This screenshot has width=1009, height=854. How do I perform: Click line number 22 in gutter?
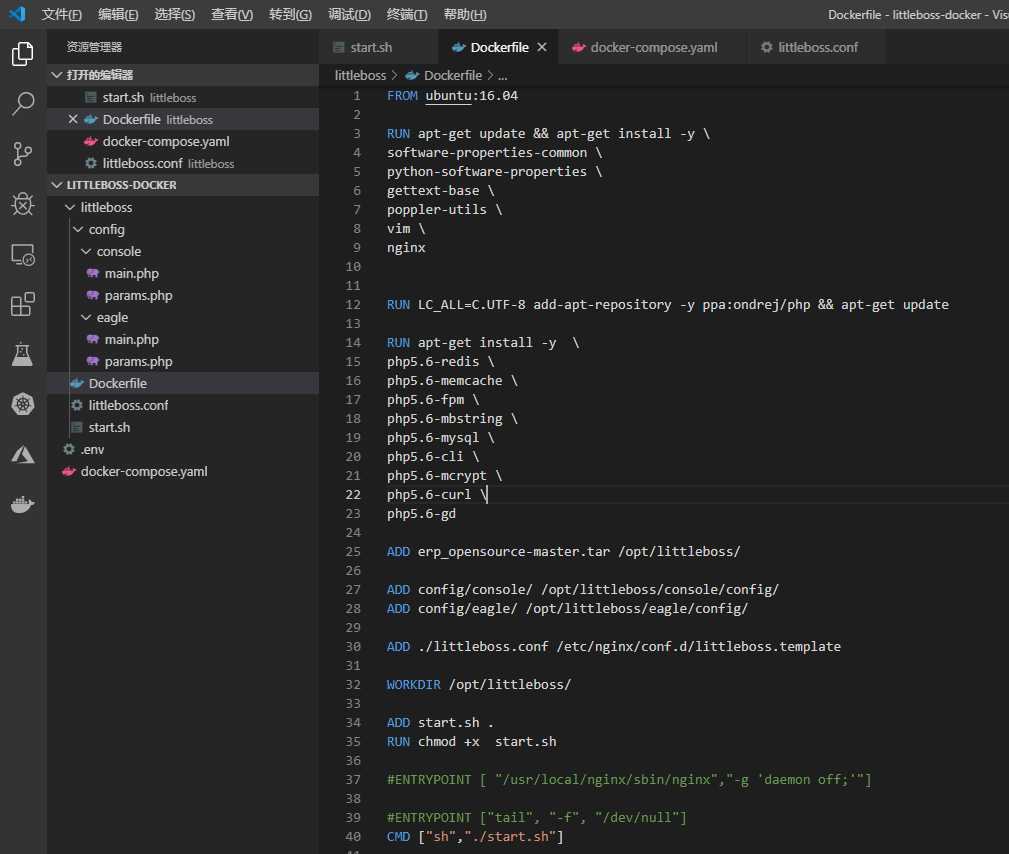point(353,494)
